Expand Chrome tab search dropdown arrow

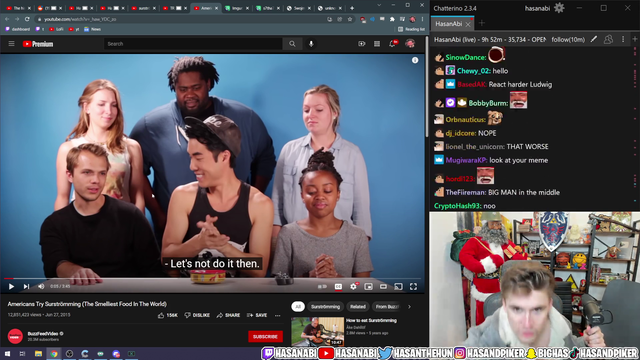[x=379, y=5]
